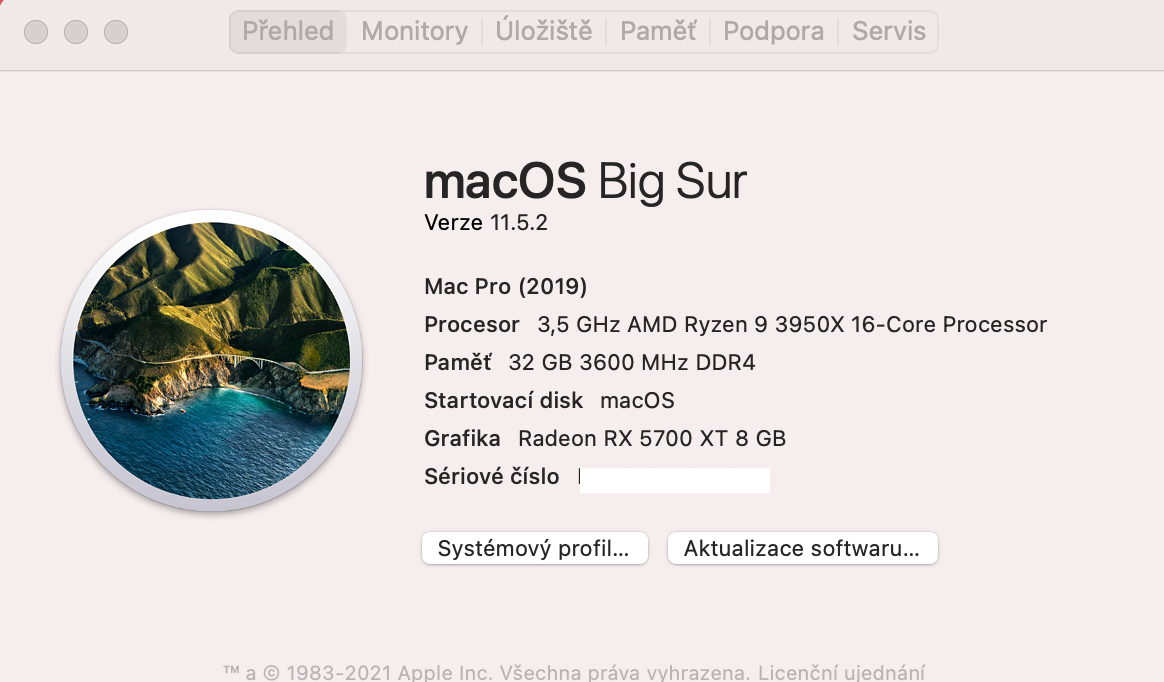The width and height of the screenshot is (1164, 682).
Task: Click the macOS Big Sur title
Action: point(585,183)
